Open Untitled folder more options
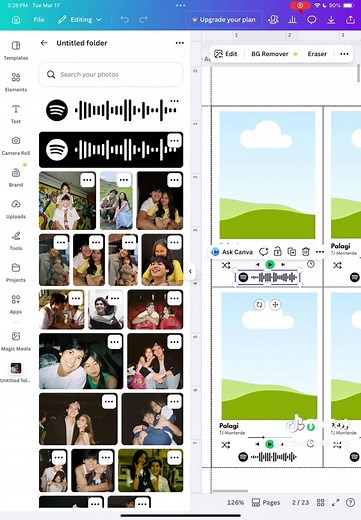 [180, 43]
